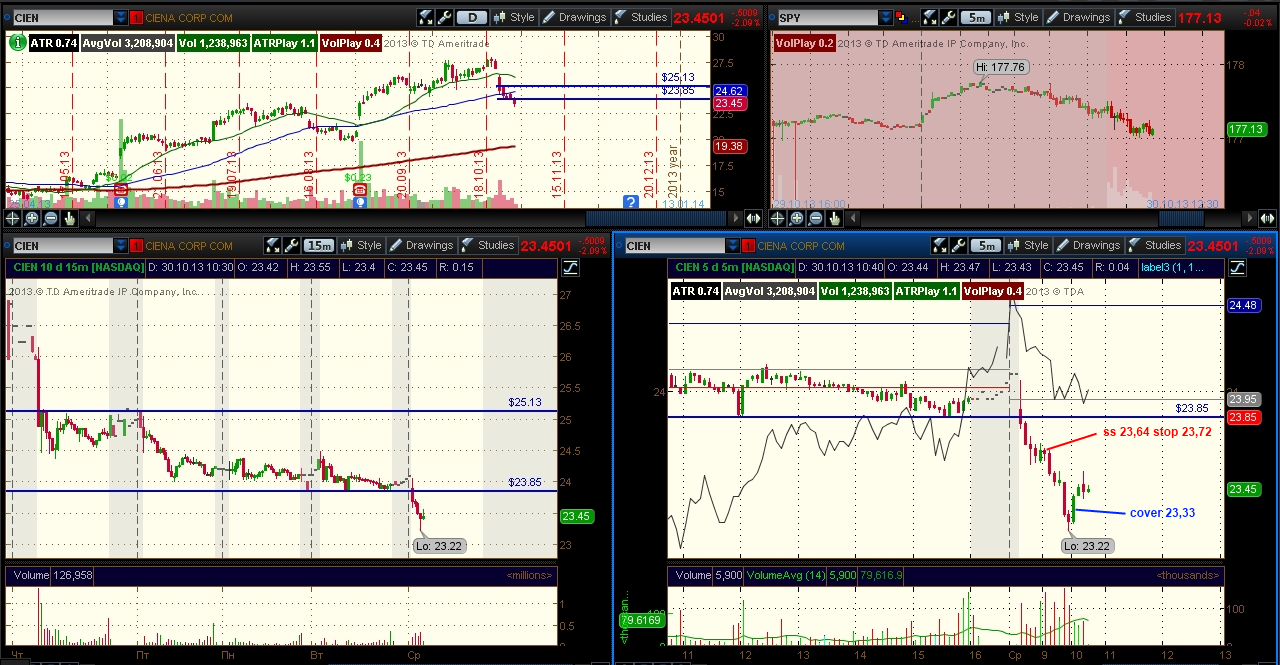Toggle the price-scale curve button on 5m chart
Image resolution: width=1280 pixels, height=665 pixels.
[1237, 267]
